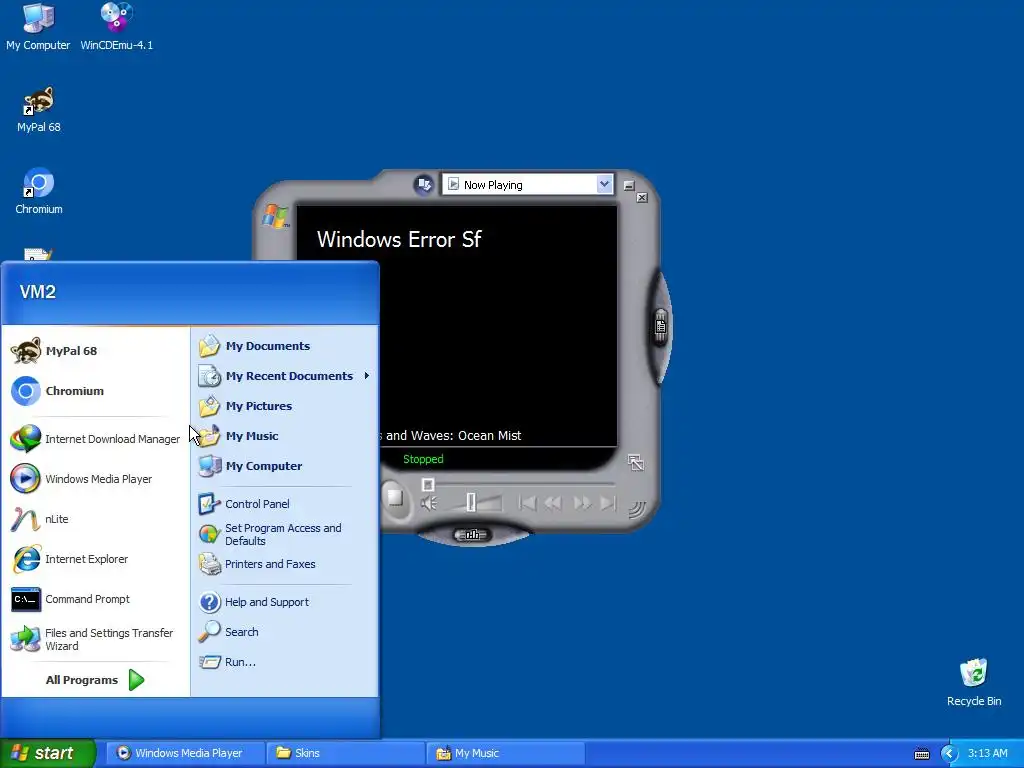Click the Command Prompt black console icon
Image resolution: width=1024 pixels, height=768 pixels.
pyautogui.click(x=26, y=599)
